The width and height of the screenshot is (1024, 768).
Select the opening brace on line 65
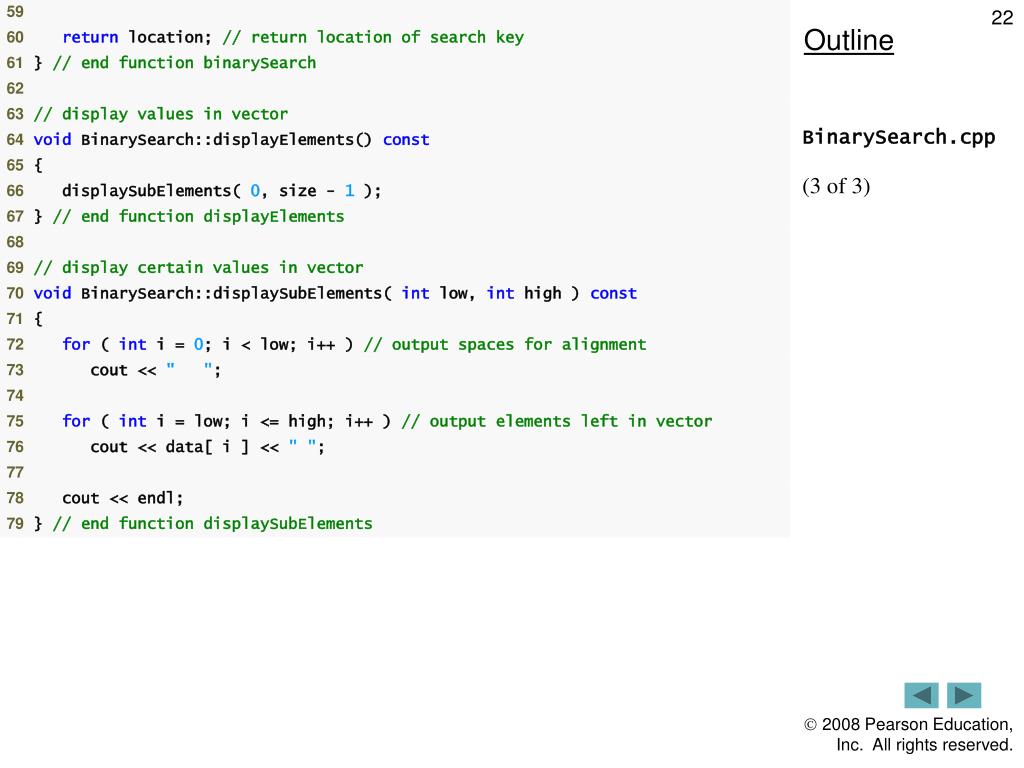[x=38, y=165]
